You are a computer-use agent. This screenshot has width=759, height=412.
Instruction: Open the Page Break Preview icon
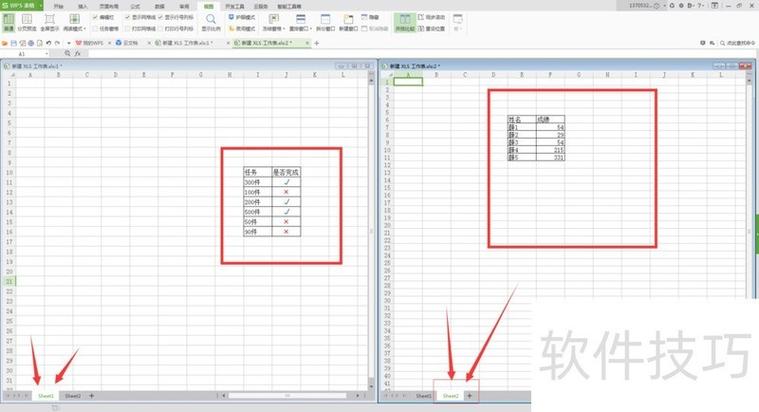click(27, 22)
